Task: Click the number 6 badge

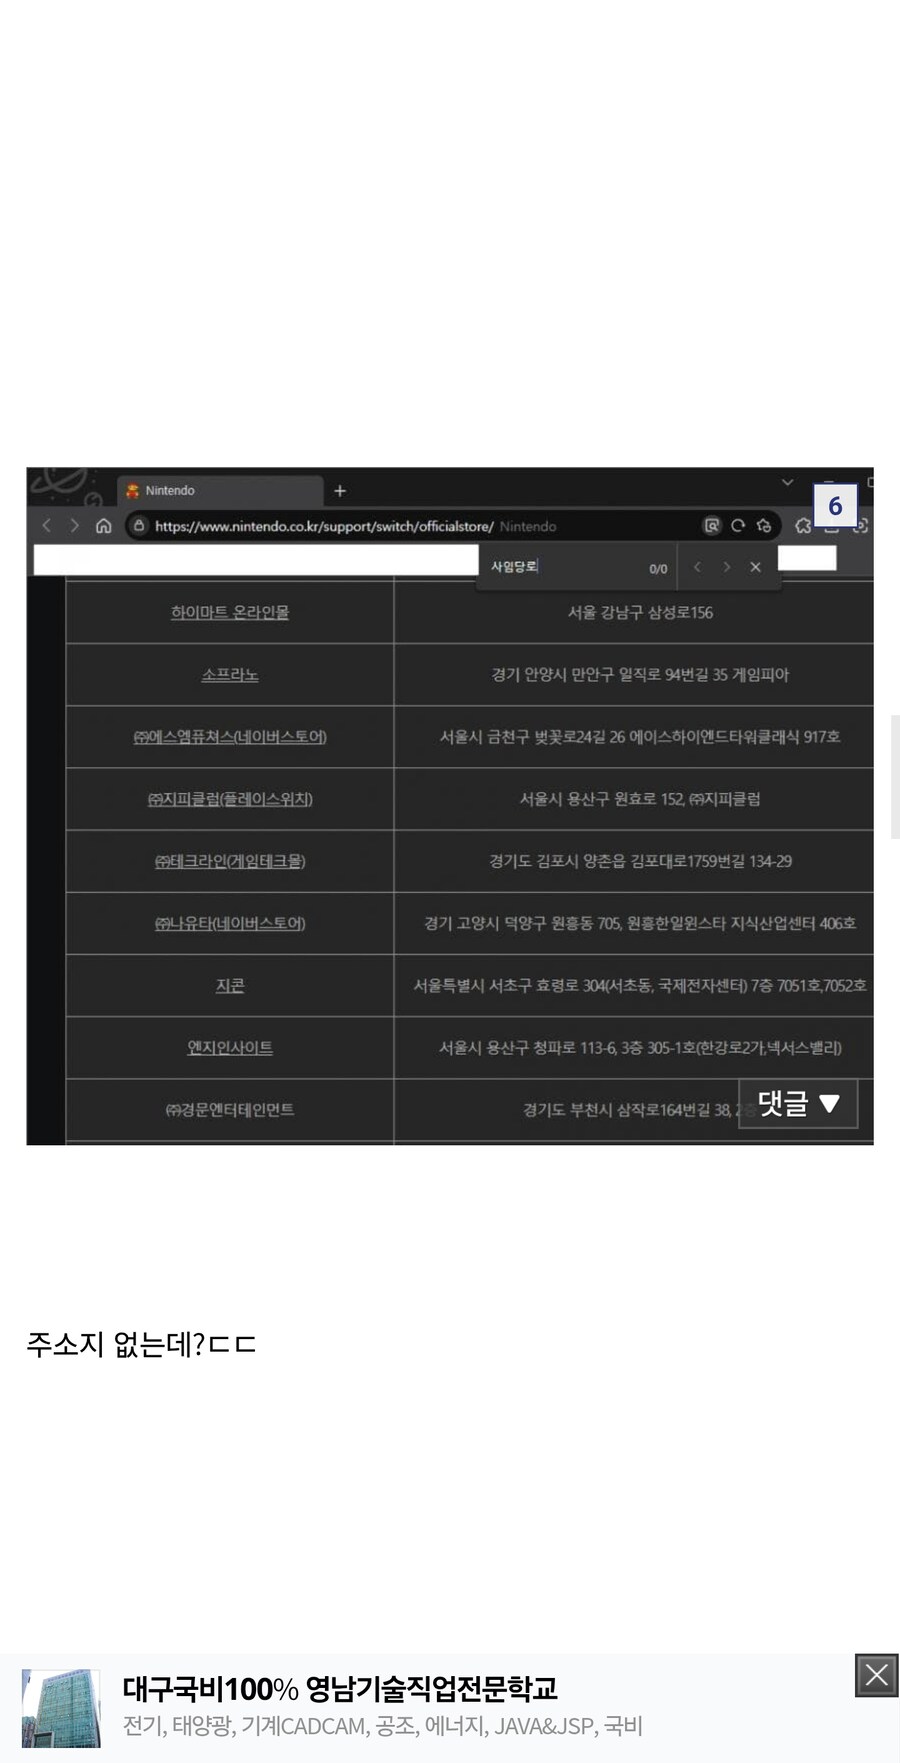Action: tap(835, 506)
